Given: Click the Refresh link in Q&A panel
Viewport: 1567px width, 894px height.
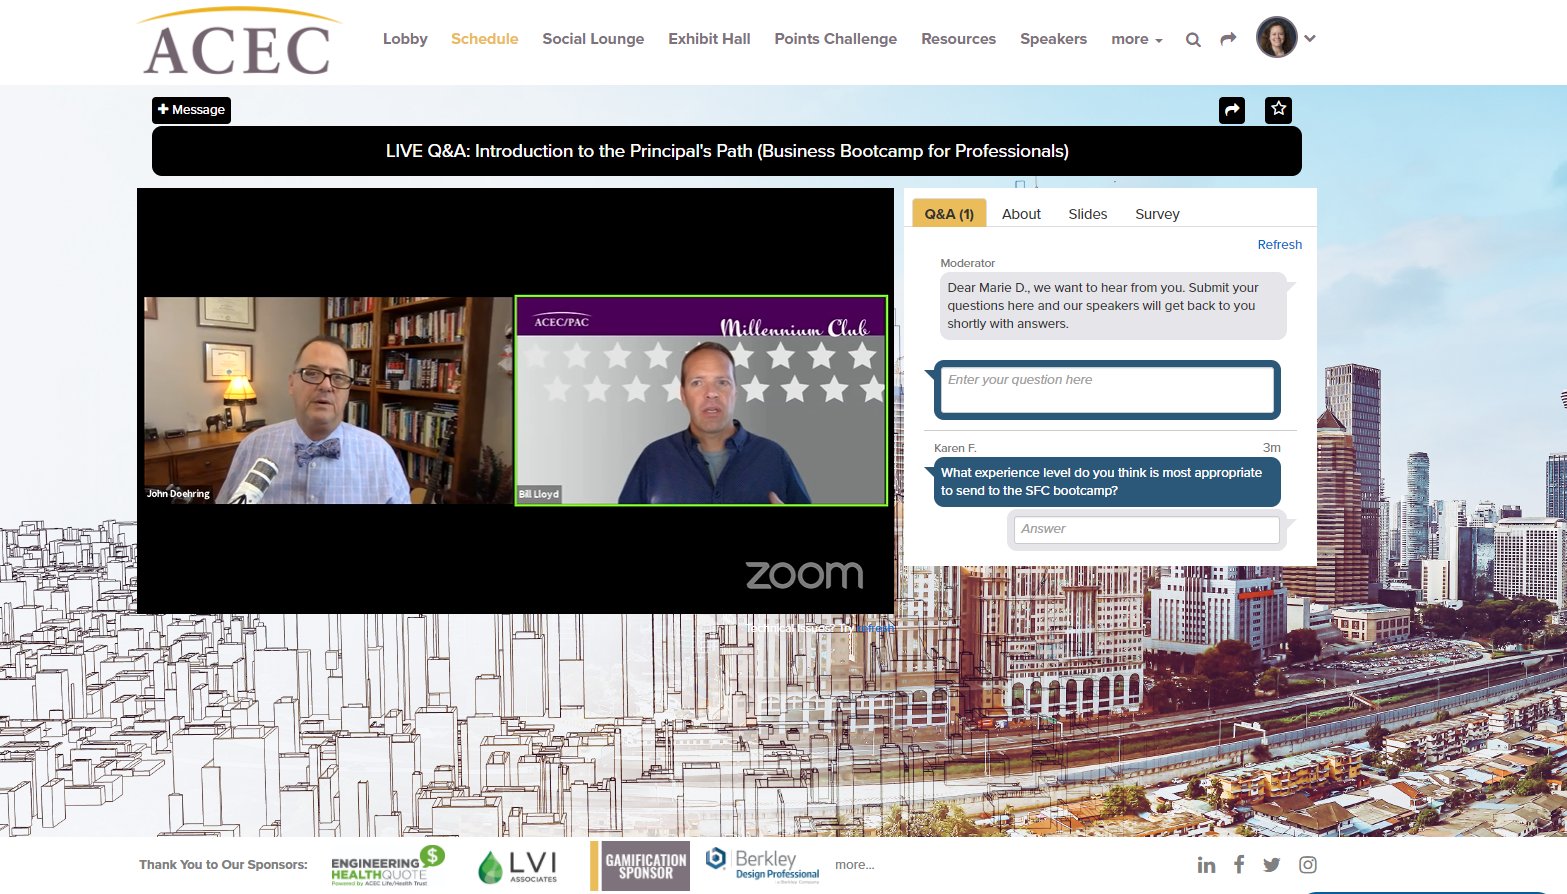Looking at the screenshot, I should pos(1279,245).
